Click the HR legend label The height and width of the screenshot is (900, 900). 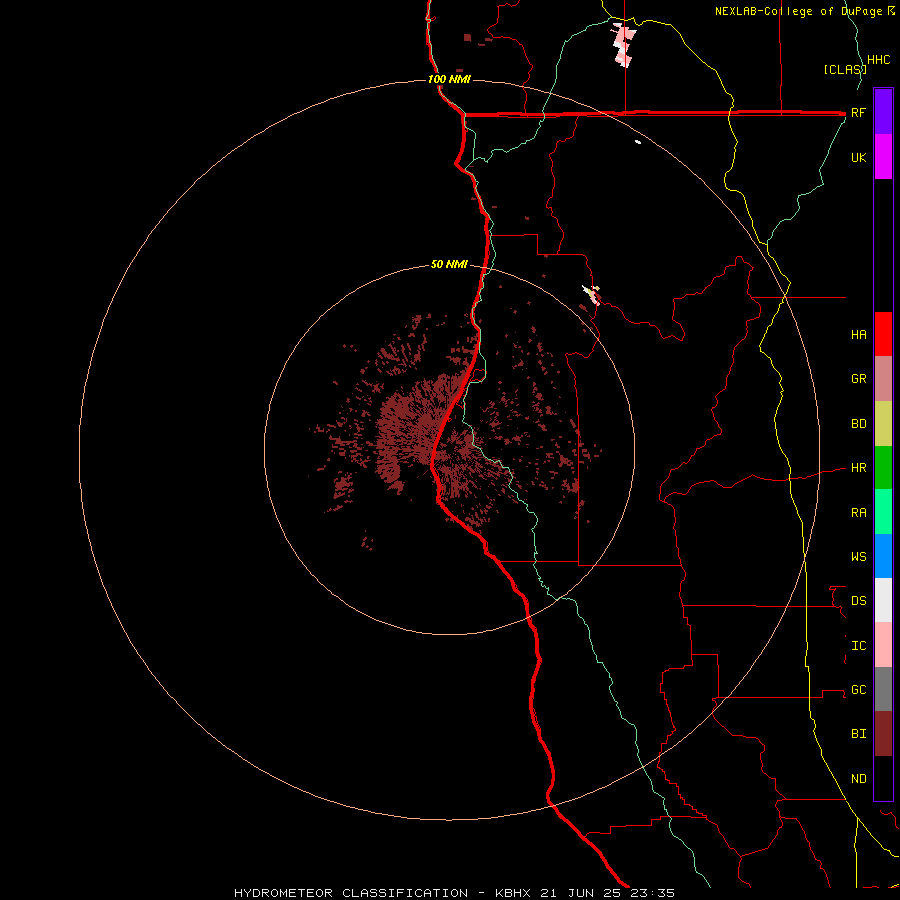point(859,468)
